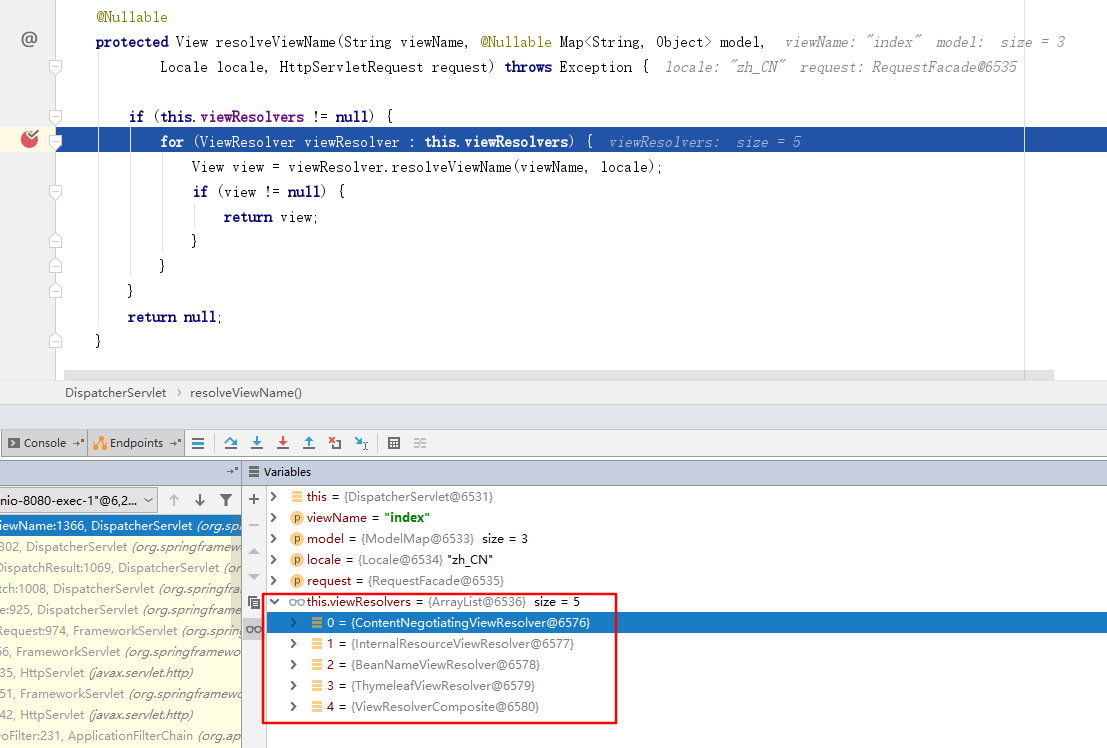The height and width of the screenshot is (748, 1107).
Task: Switch to the Endpoints tab
Action: (135, 443)
